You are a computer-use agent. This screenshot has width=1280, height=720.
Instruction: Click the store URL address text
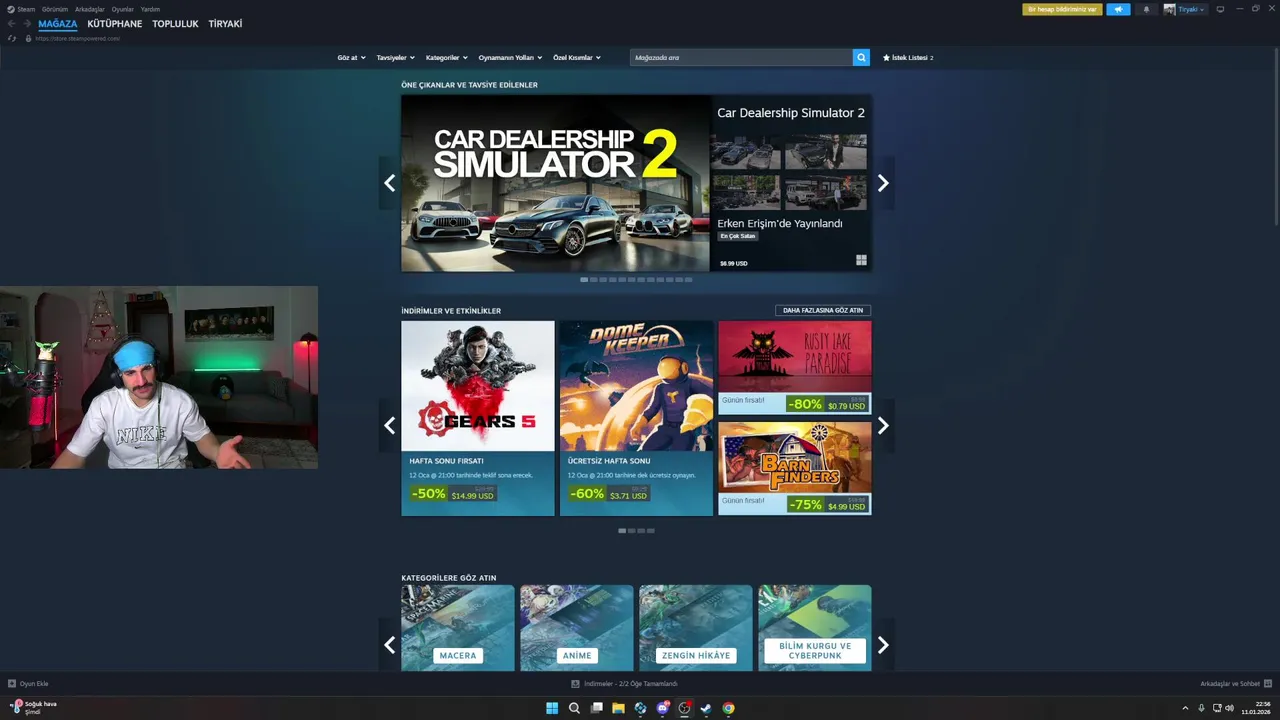tap(77, 38)
